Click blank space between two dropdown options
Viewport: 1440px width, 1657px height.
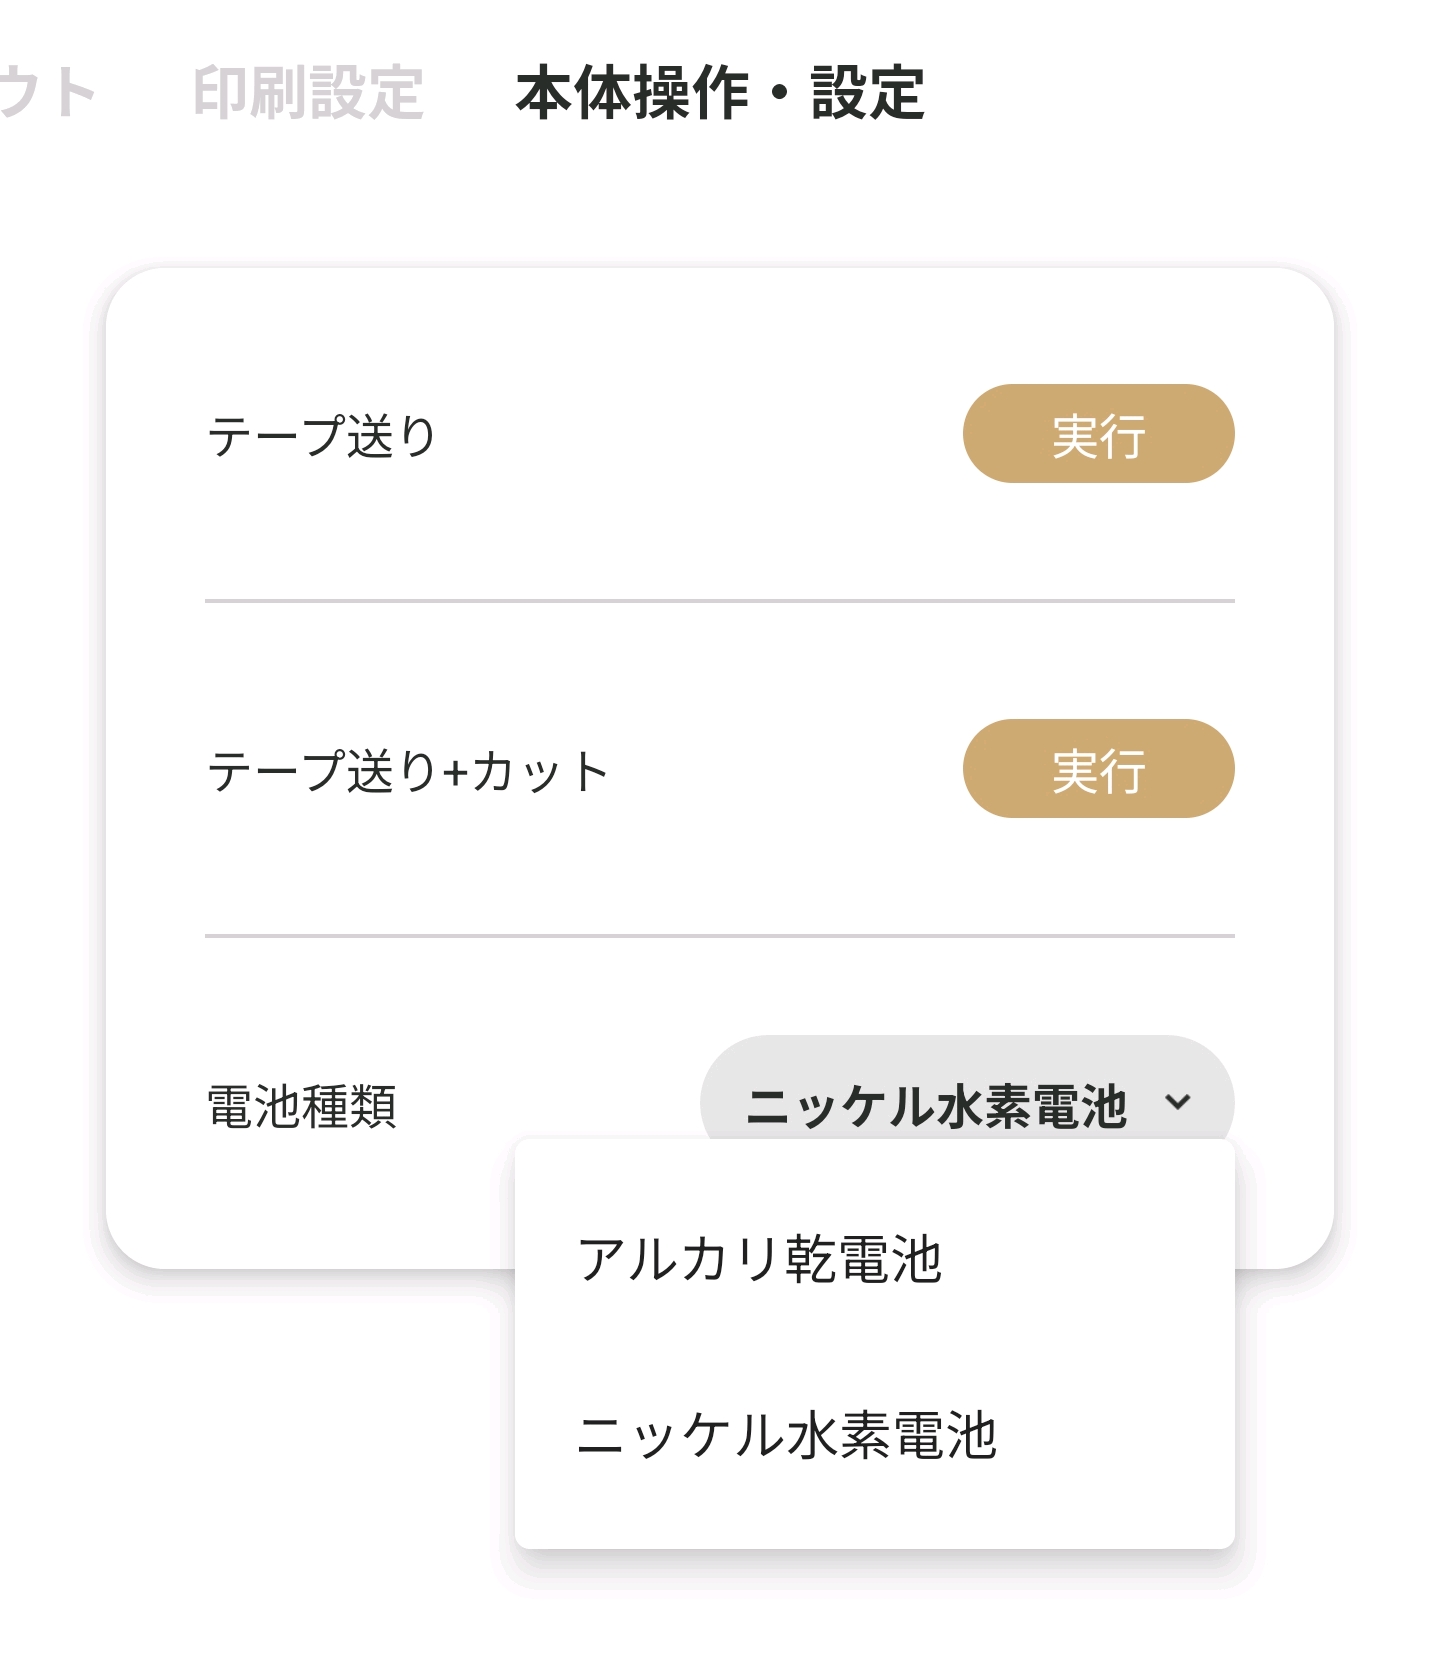pos(874,1346)
